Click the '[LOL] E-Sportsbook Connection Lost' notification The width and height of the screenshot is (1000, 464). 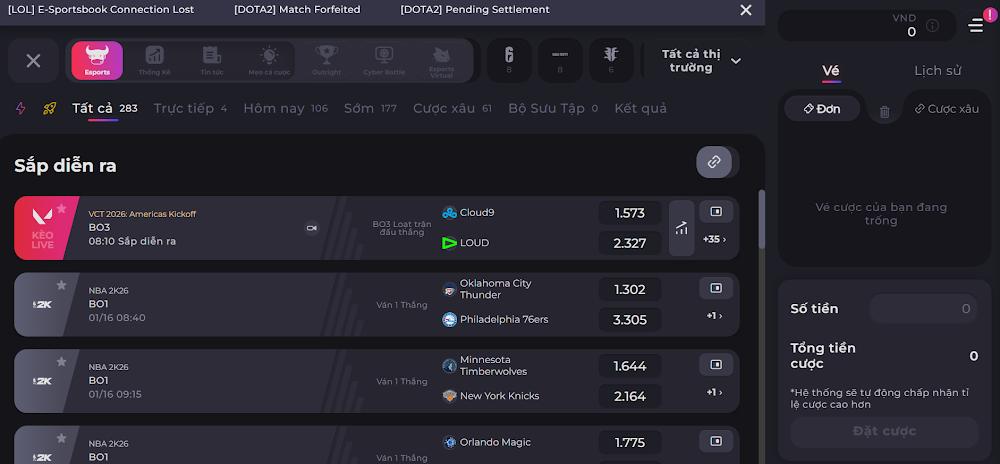coord(101,10)
